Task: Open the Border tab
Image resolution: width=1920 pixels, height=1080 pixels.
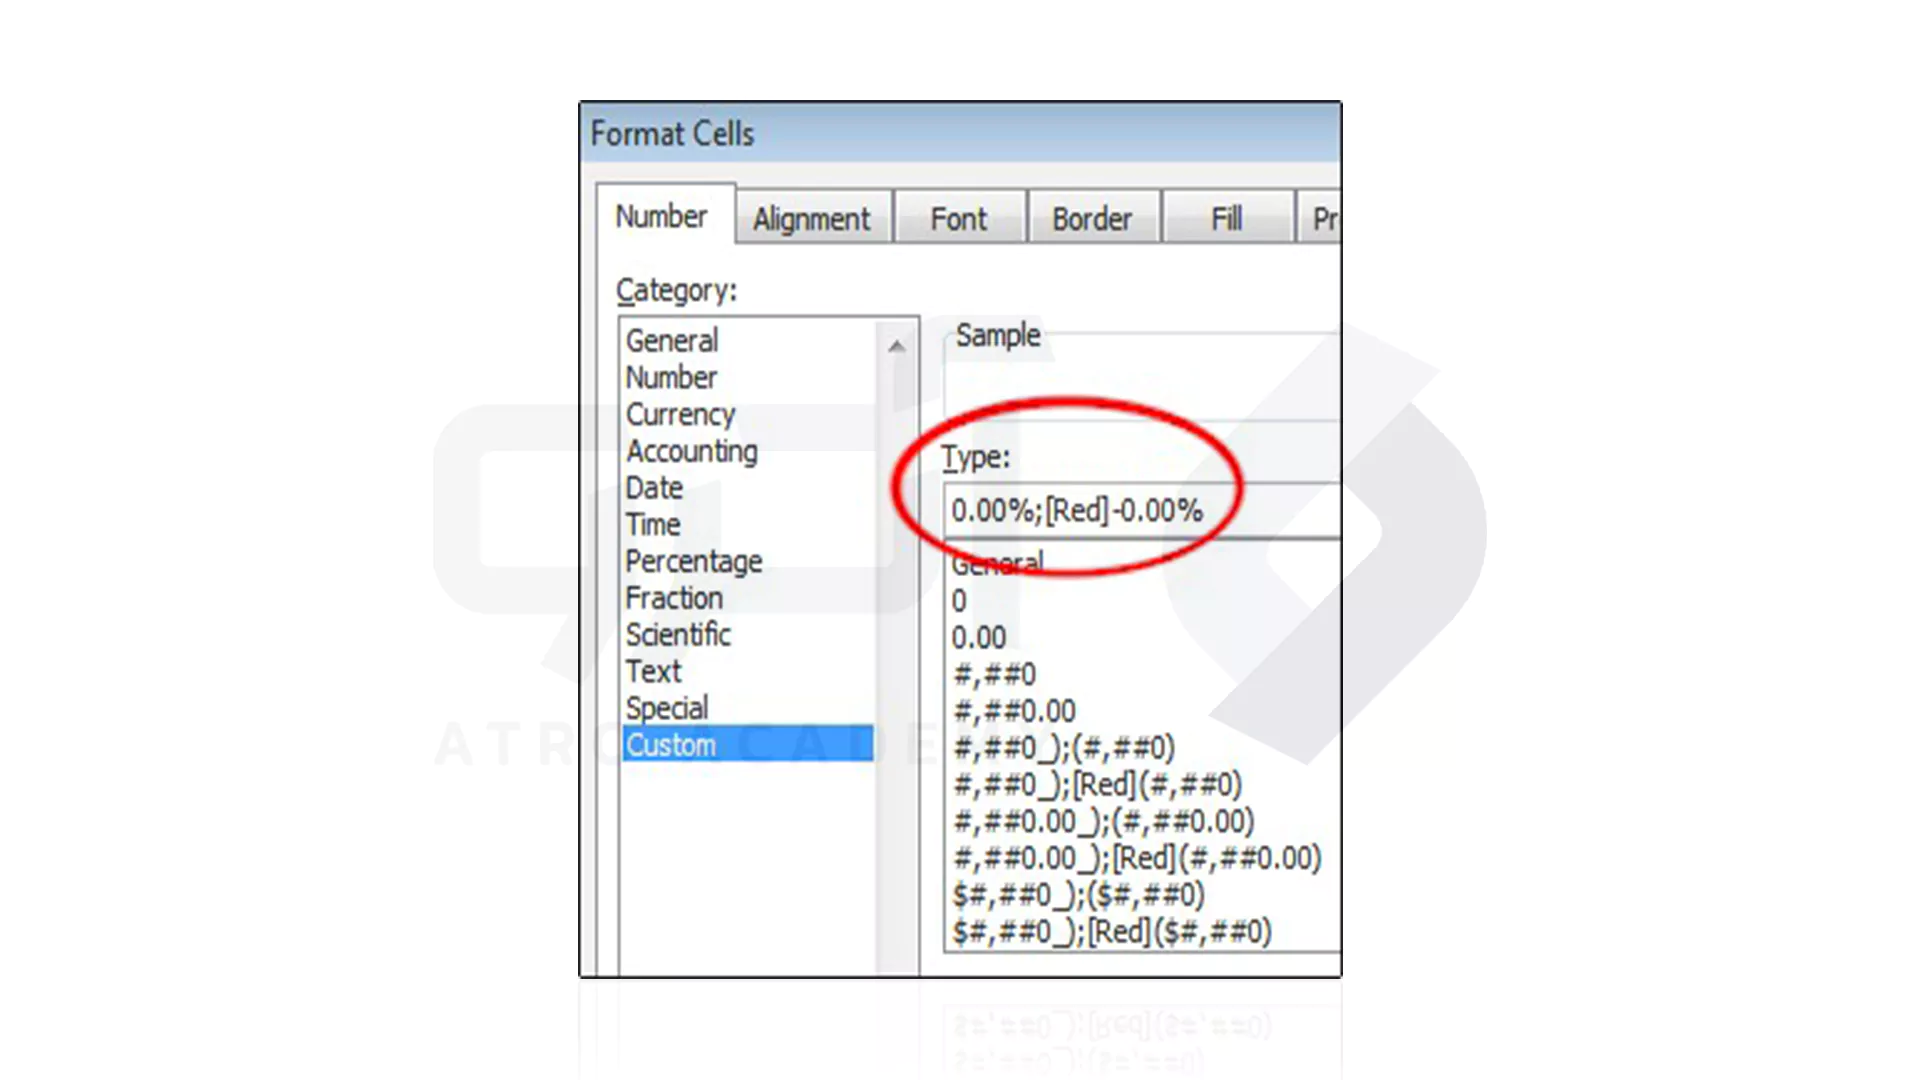Action: 1092,219
